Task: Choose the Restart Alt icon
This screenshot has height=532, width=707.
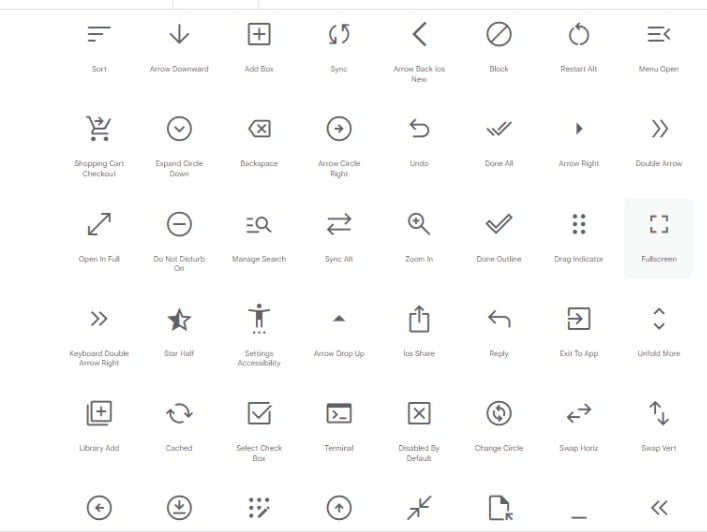Action: click(x=579, y=34)
